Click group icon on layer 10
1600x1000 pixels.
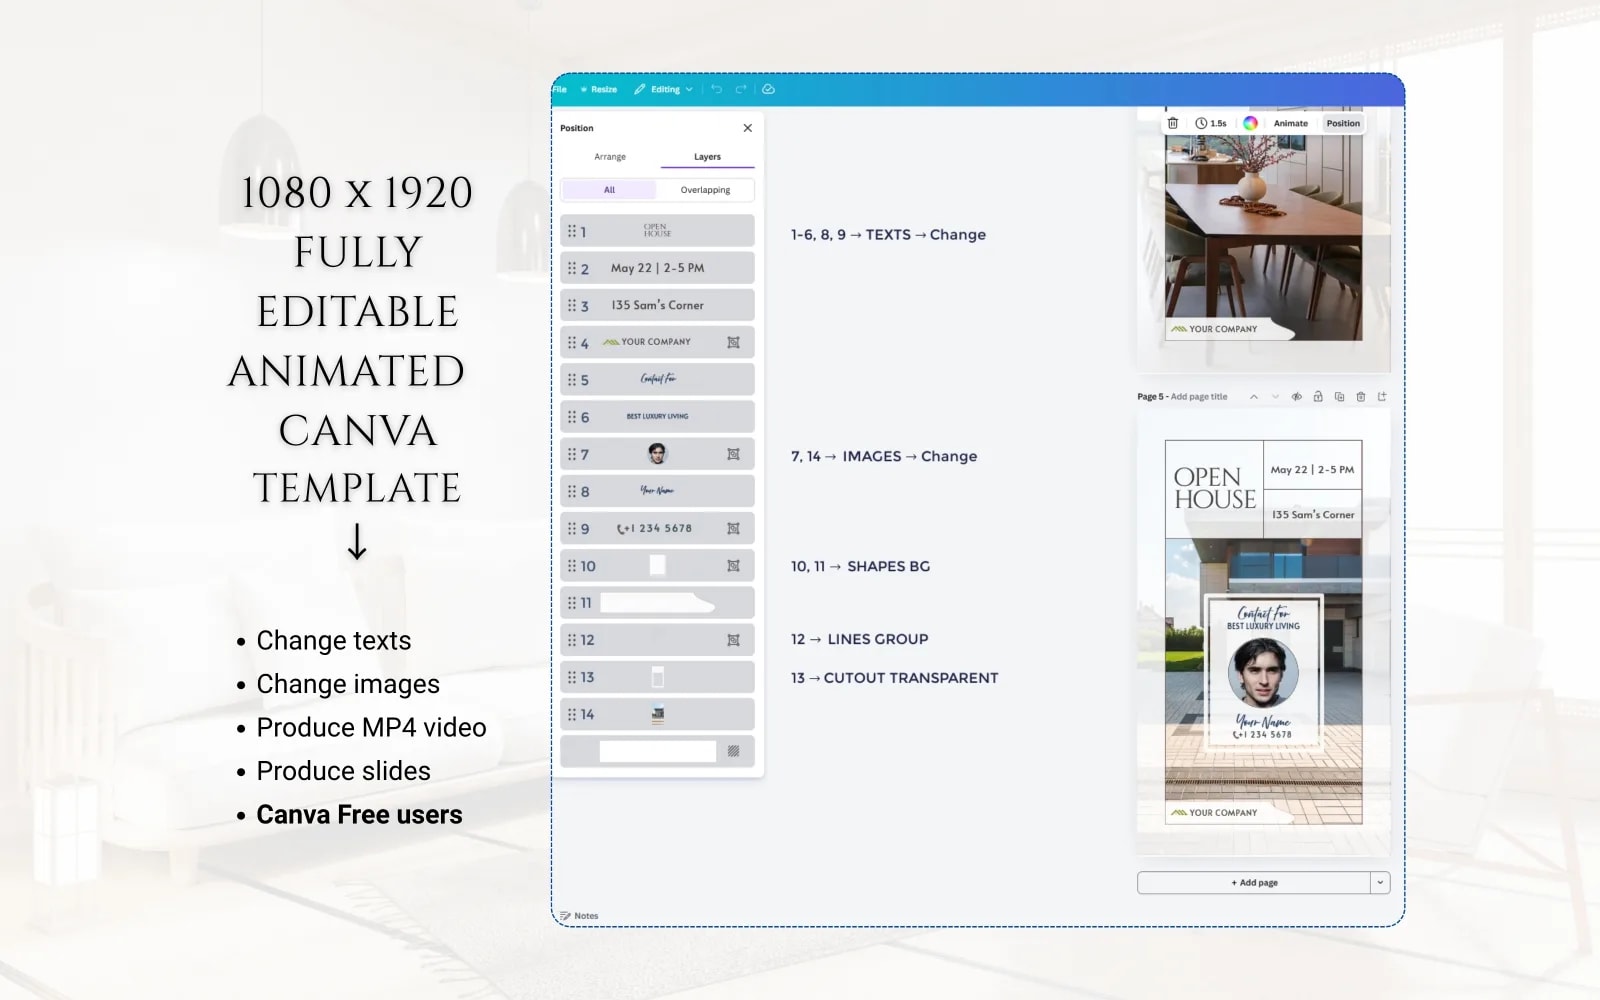(x=733, y=566)
